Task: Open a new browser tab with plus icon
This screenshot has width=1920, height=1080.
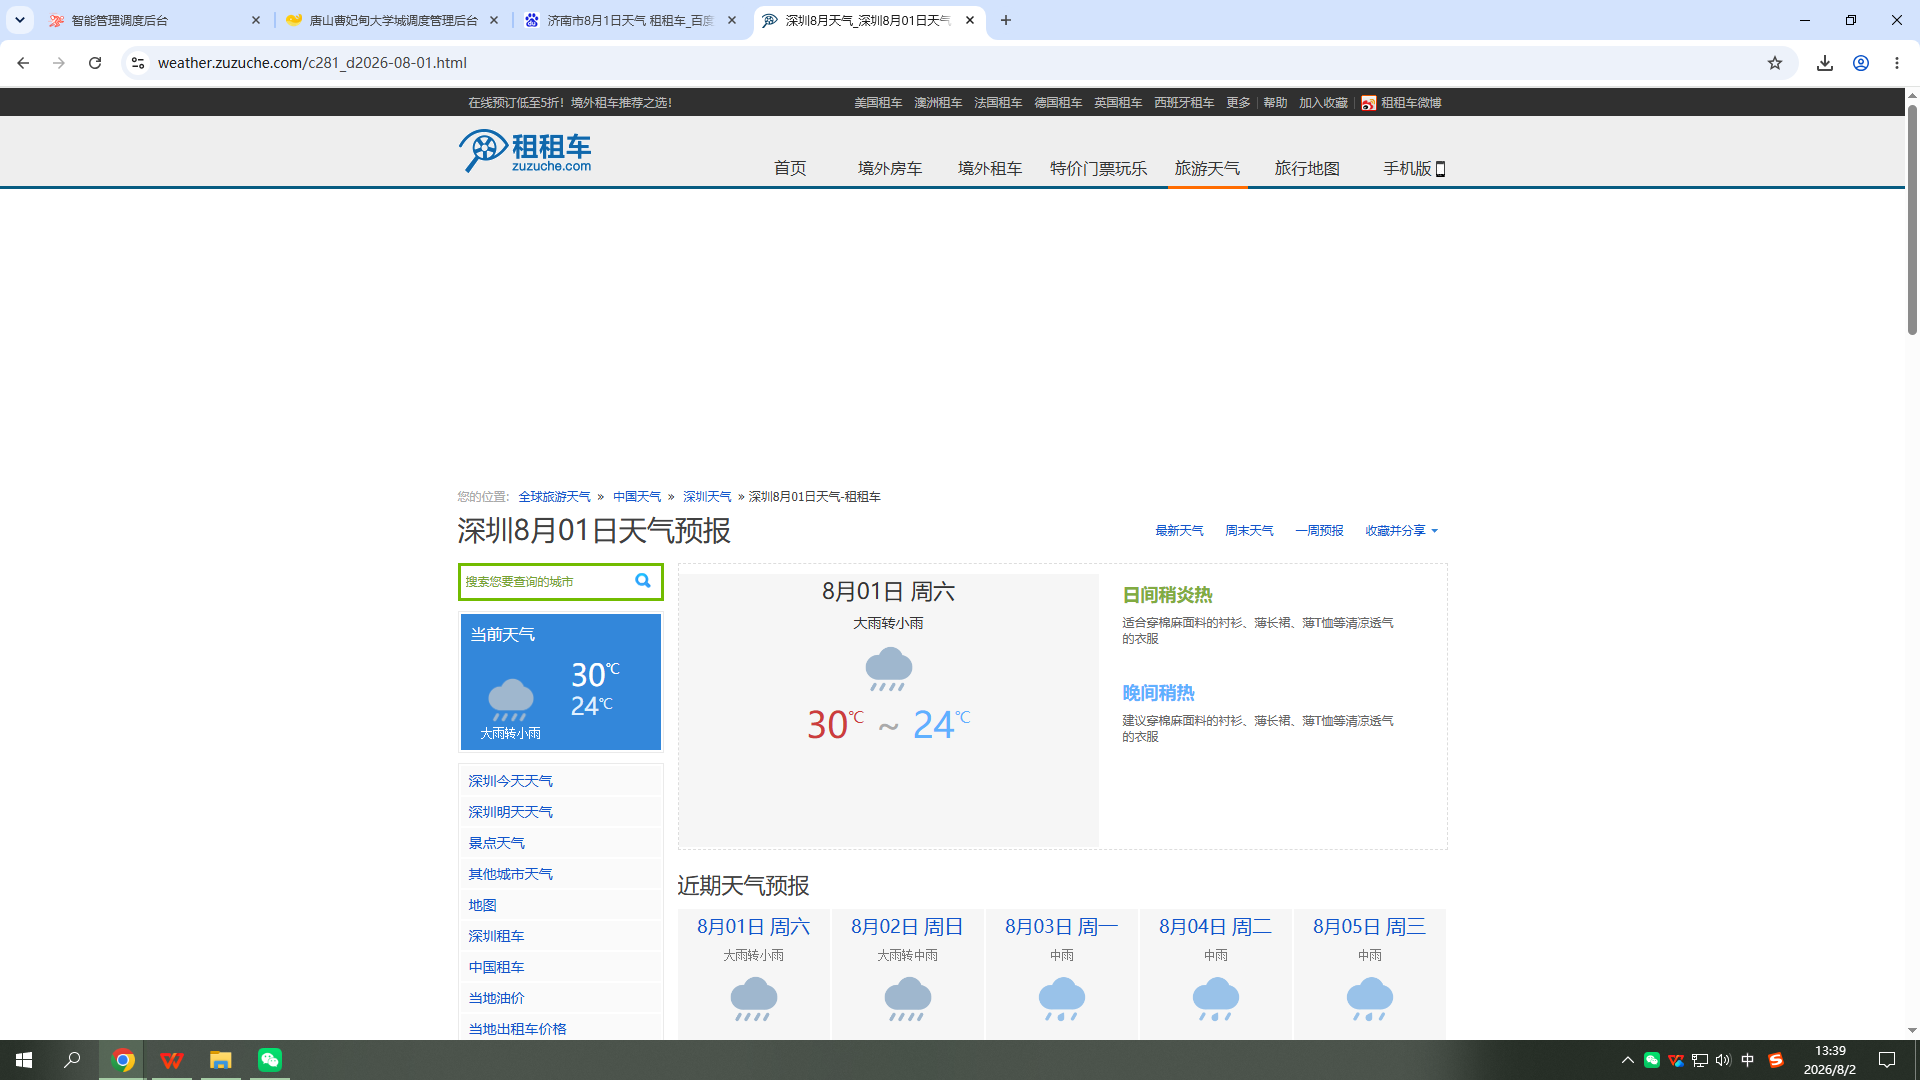Action: click(x=1006, y=20)
